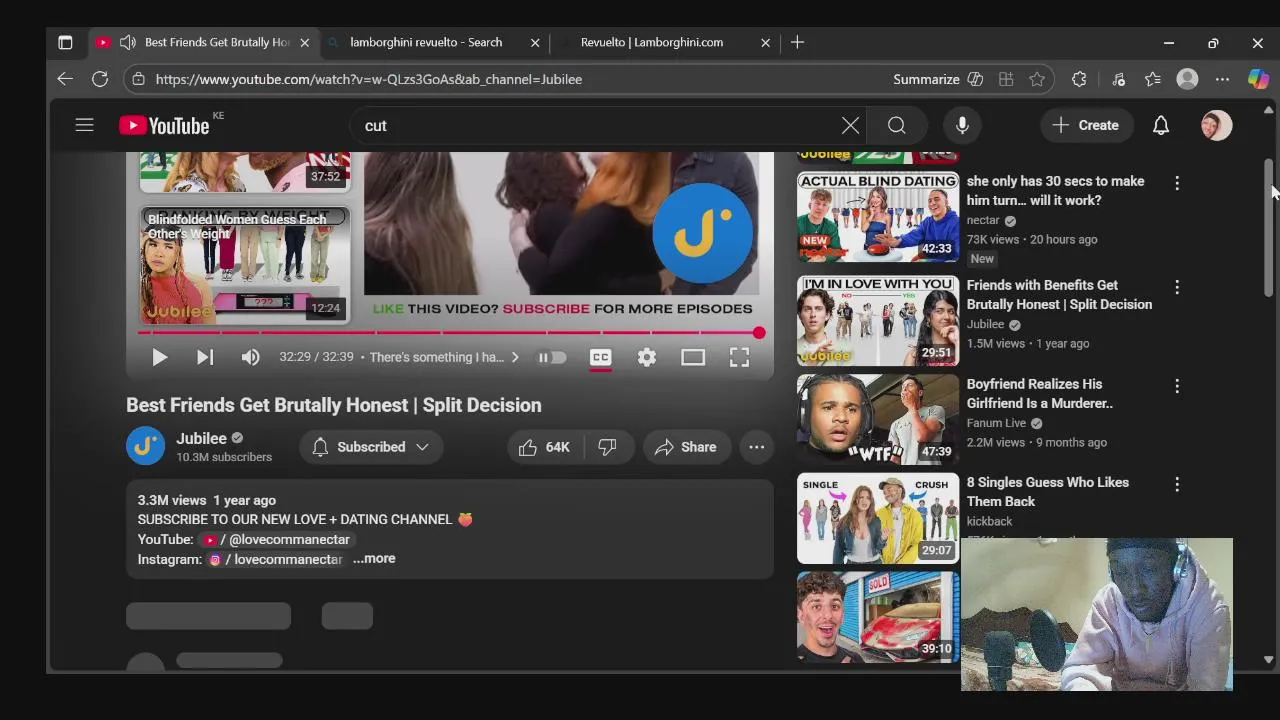
Task: Toggle closed captions
Action: 600,357
